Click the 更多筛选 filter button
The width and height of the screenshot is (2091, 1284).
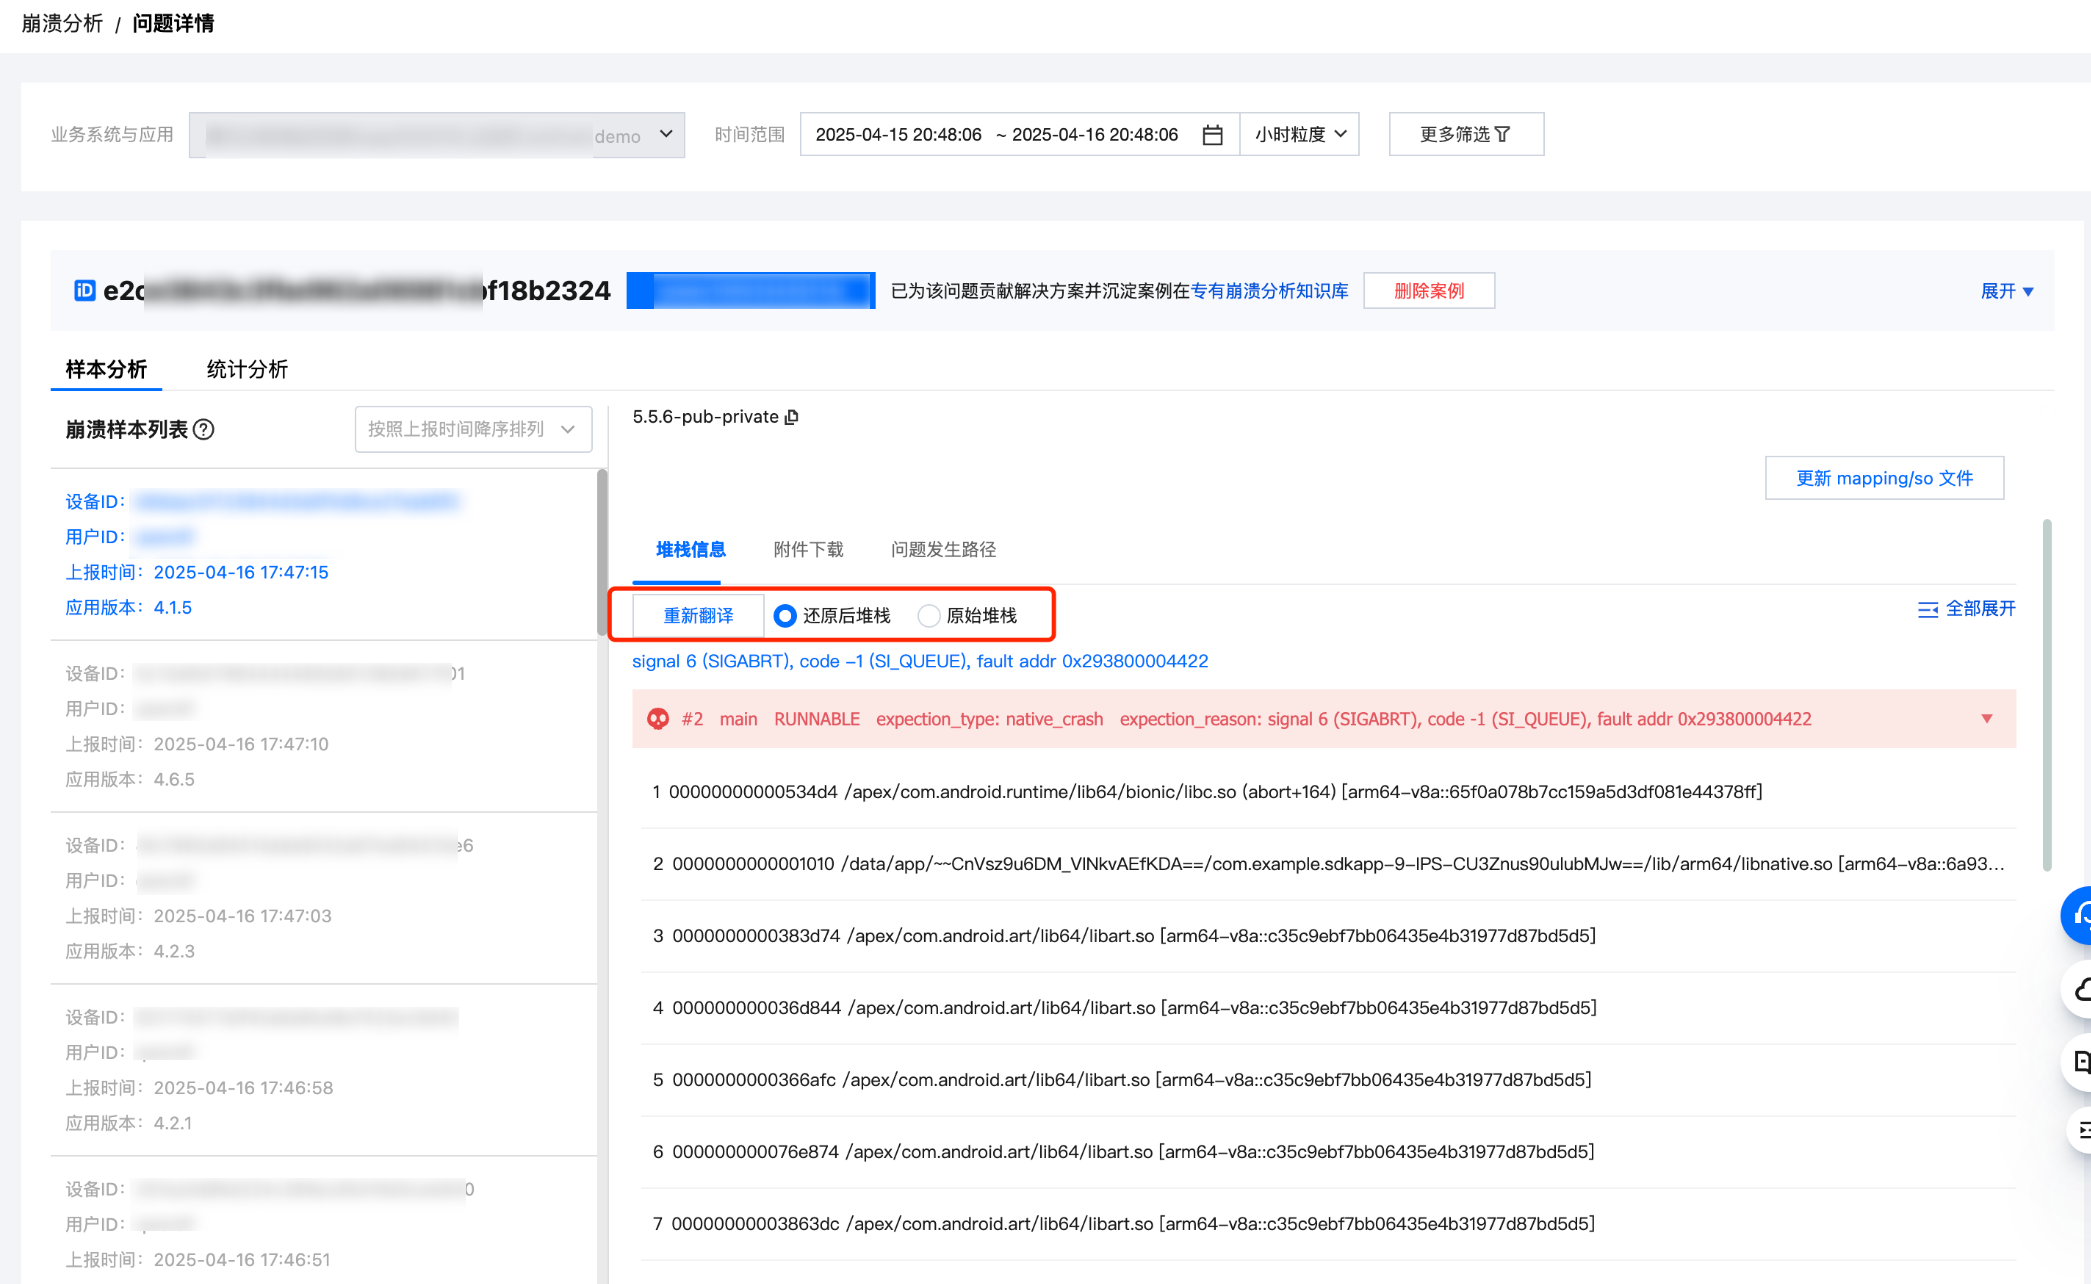[x=1465, y=134]
